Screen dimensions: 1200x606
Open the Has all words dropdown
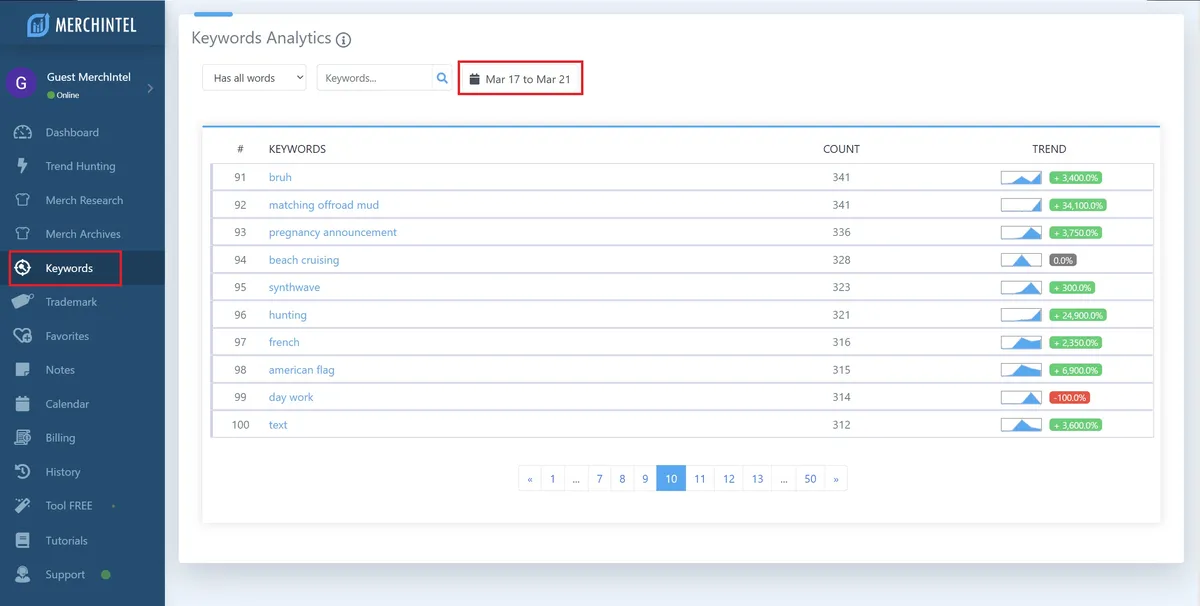tap(253, 77)
